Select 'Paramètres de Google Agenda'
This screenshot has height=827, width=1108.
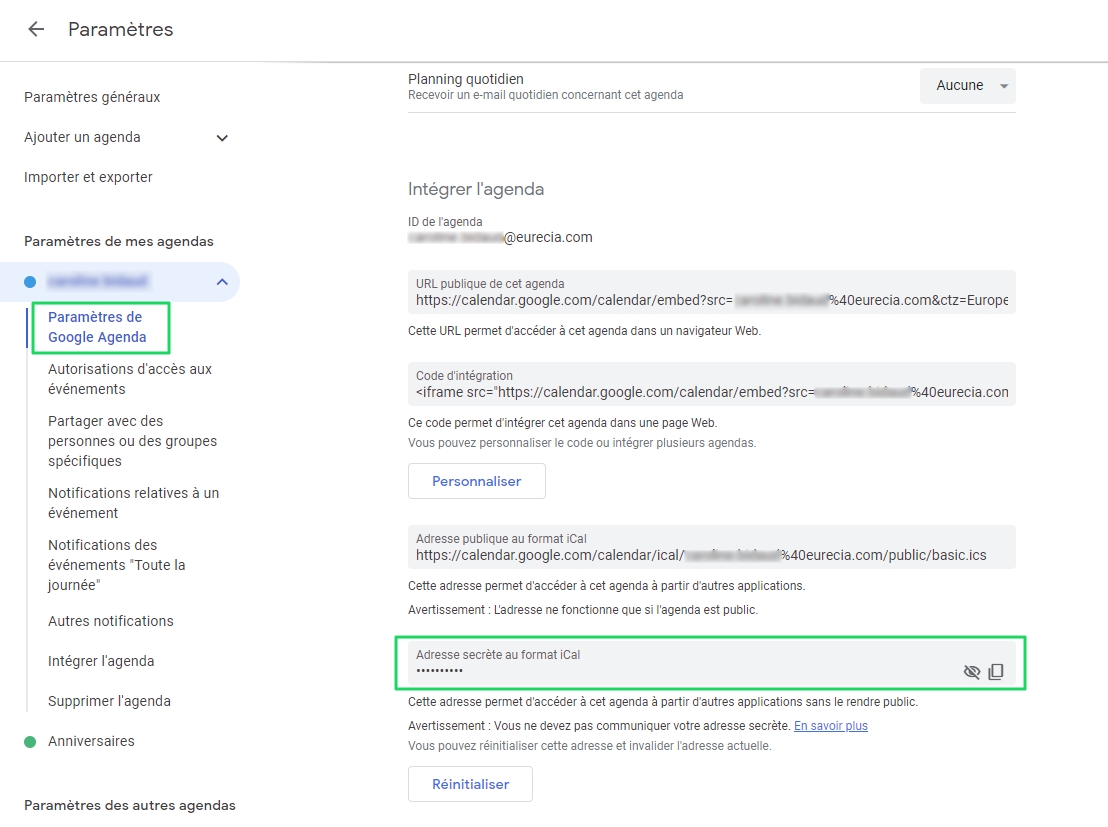97,327
